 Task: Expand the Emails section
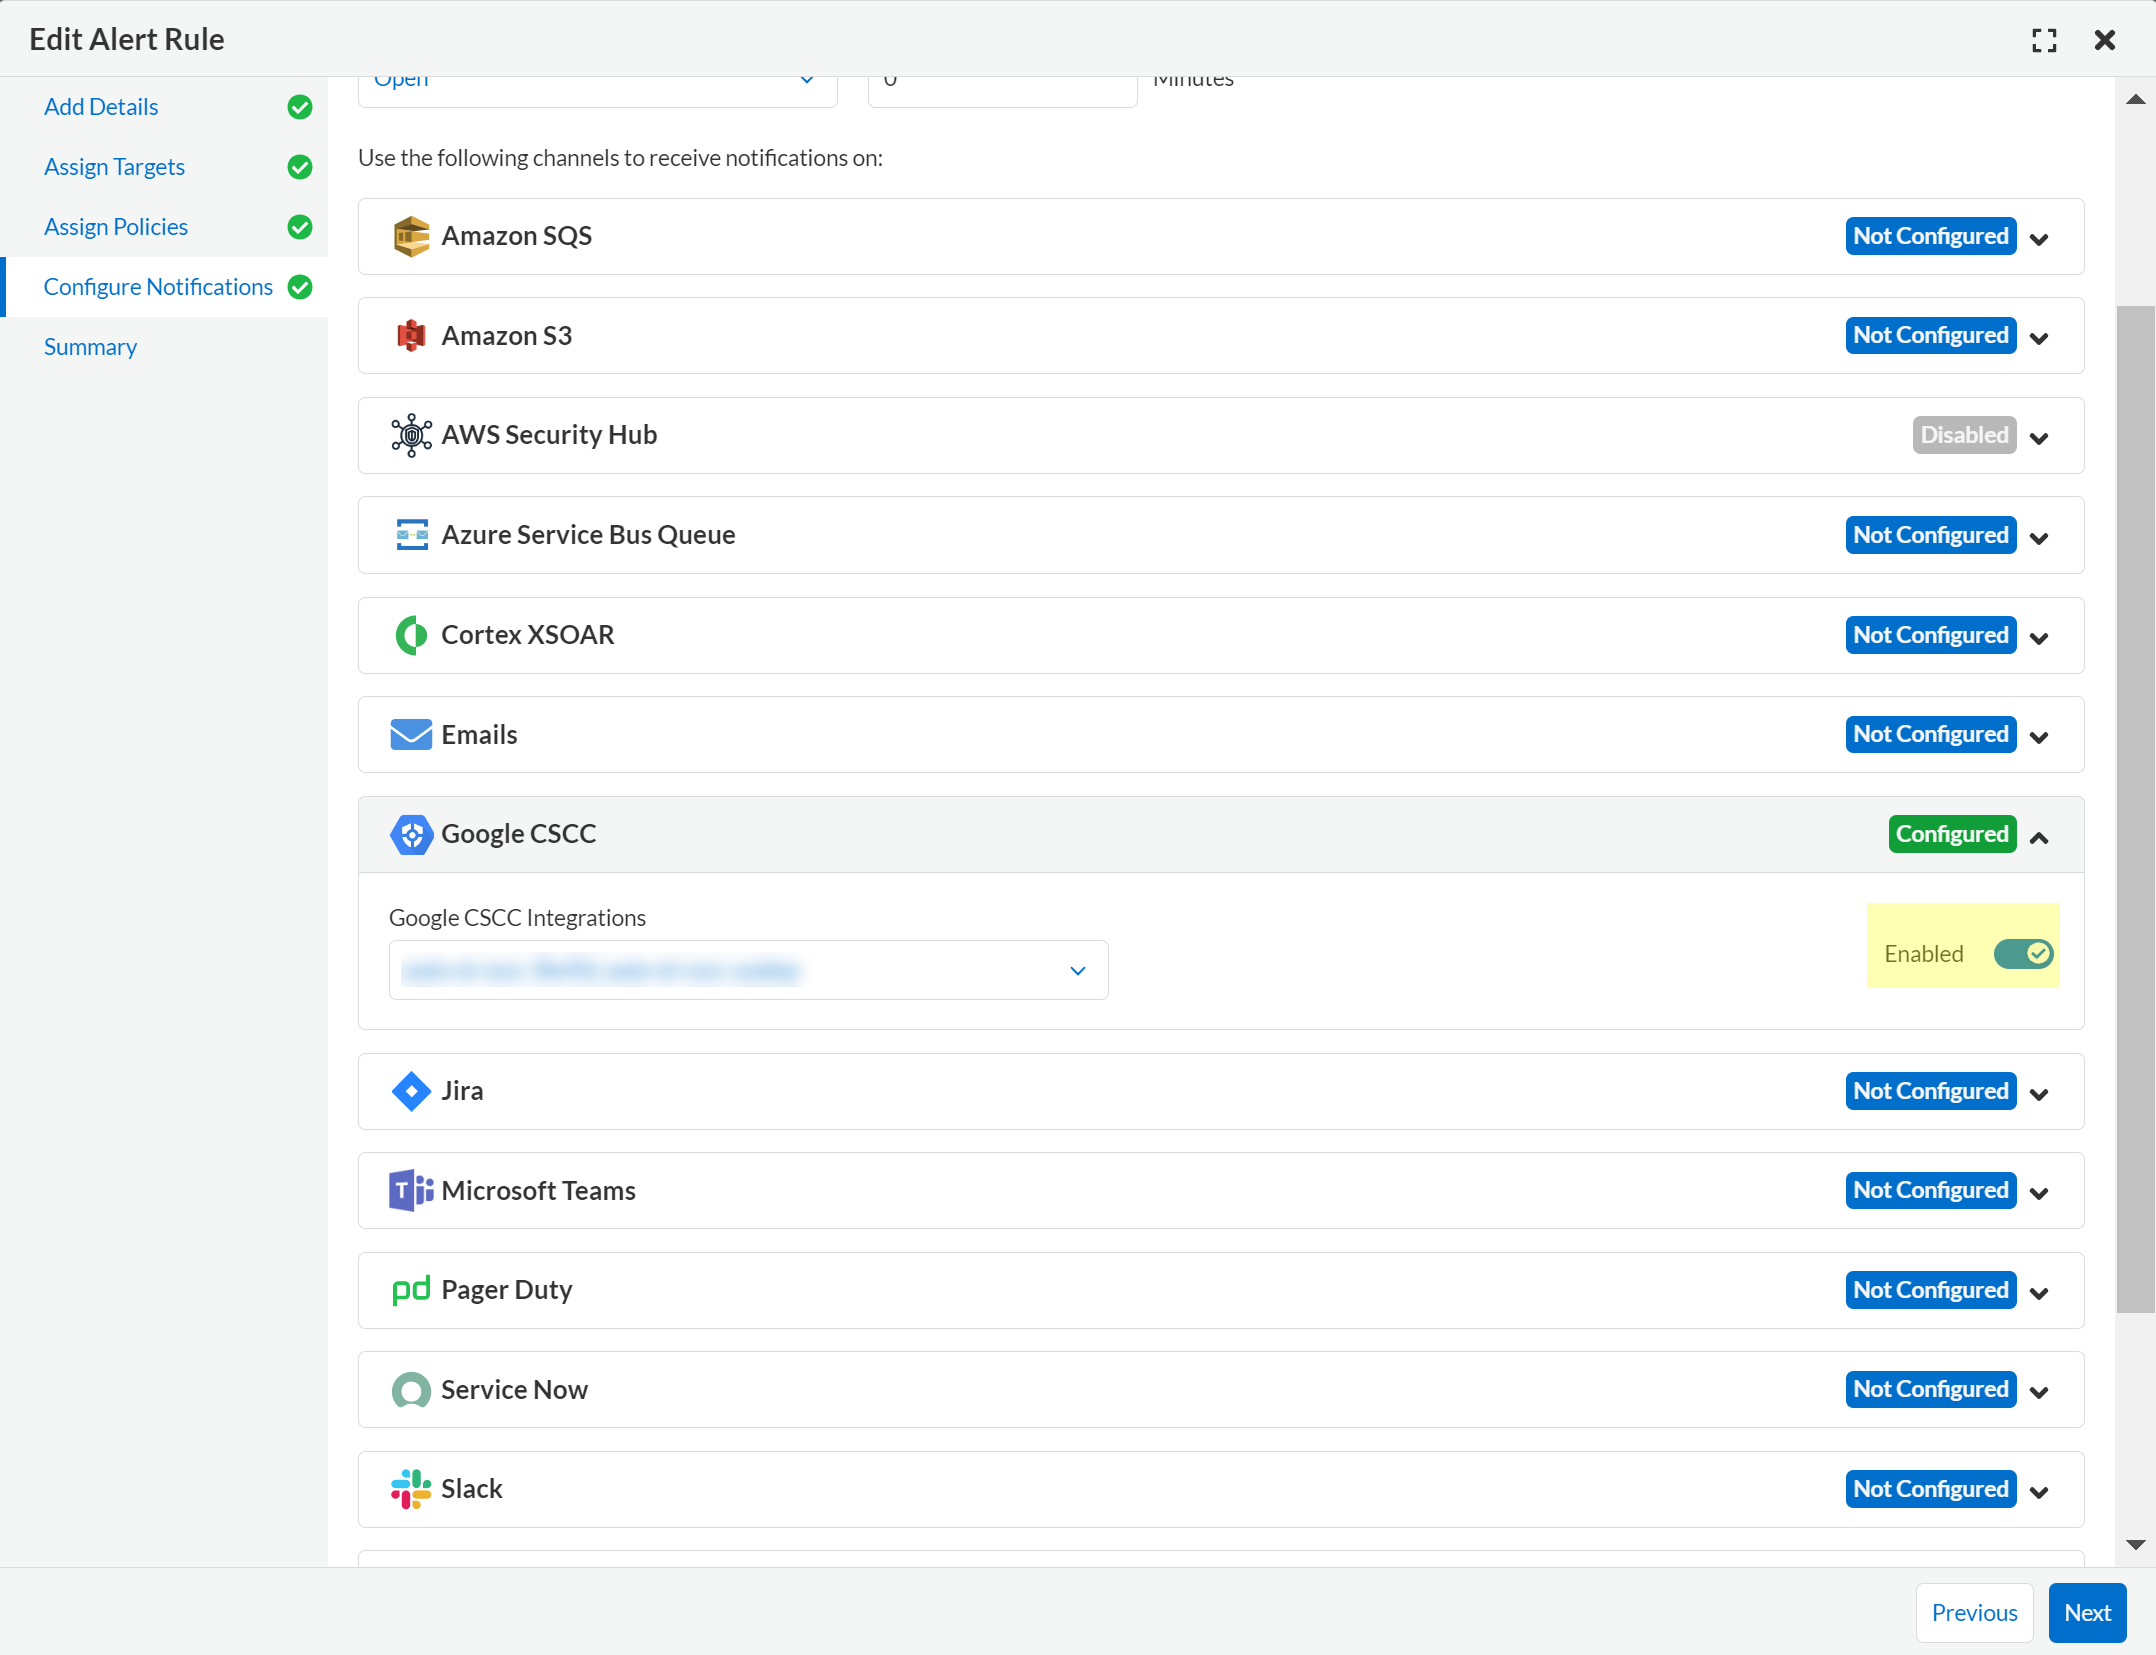point(2040,737)
